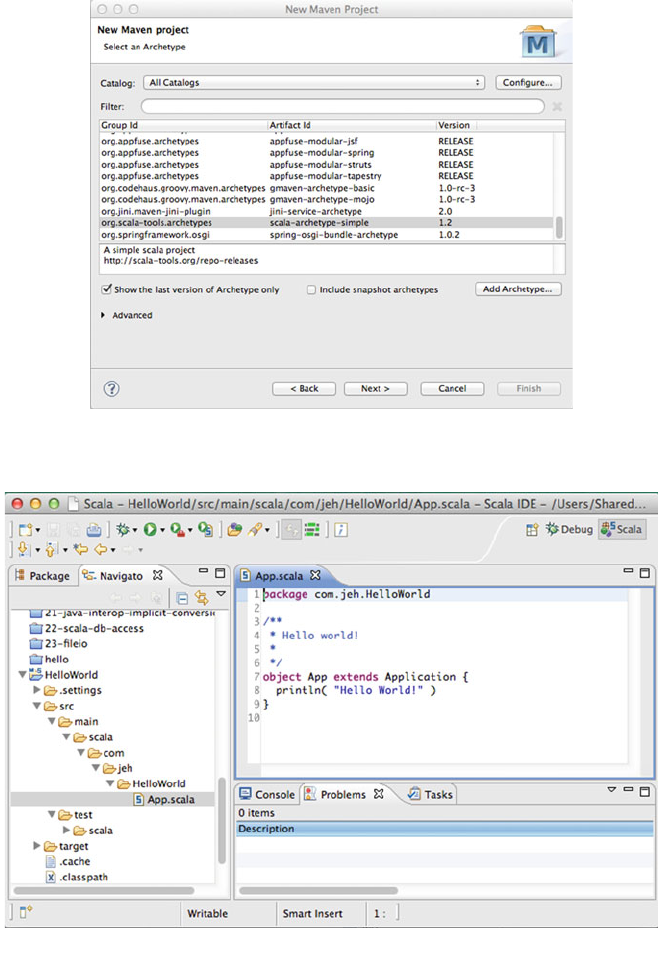Close the App.scala editor tab
663x964 pixels.
pyautogui.click(x=316, y=575)
